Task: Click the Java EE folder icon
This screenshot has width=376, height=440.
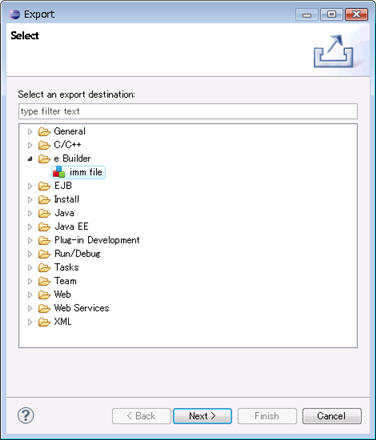Action: (44, 227)
